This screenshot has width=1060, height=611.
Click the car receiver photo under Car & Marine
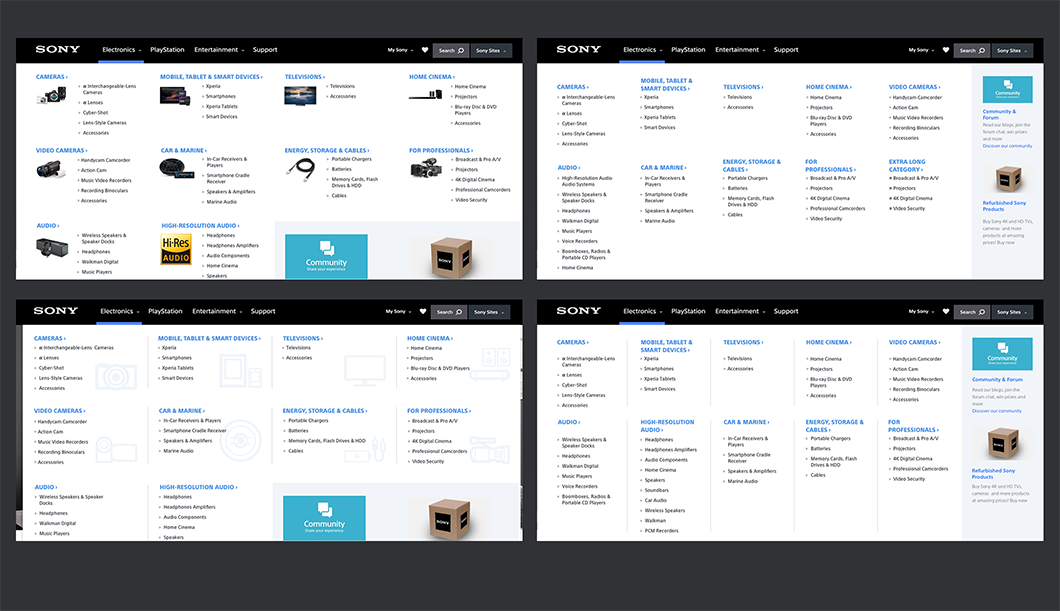[177, 168]
